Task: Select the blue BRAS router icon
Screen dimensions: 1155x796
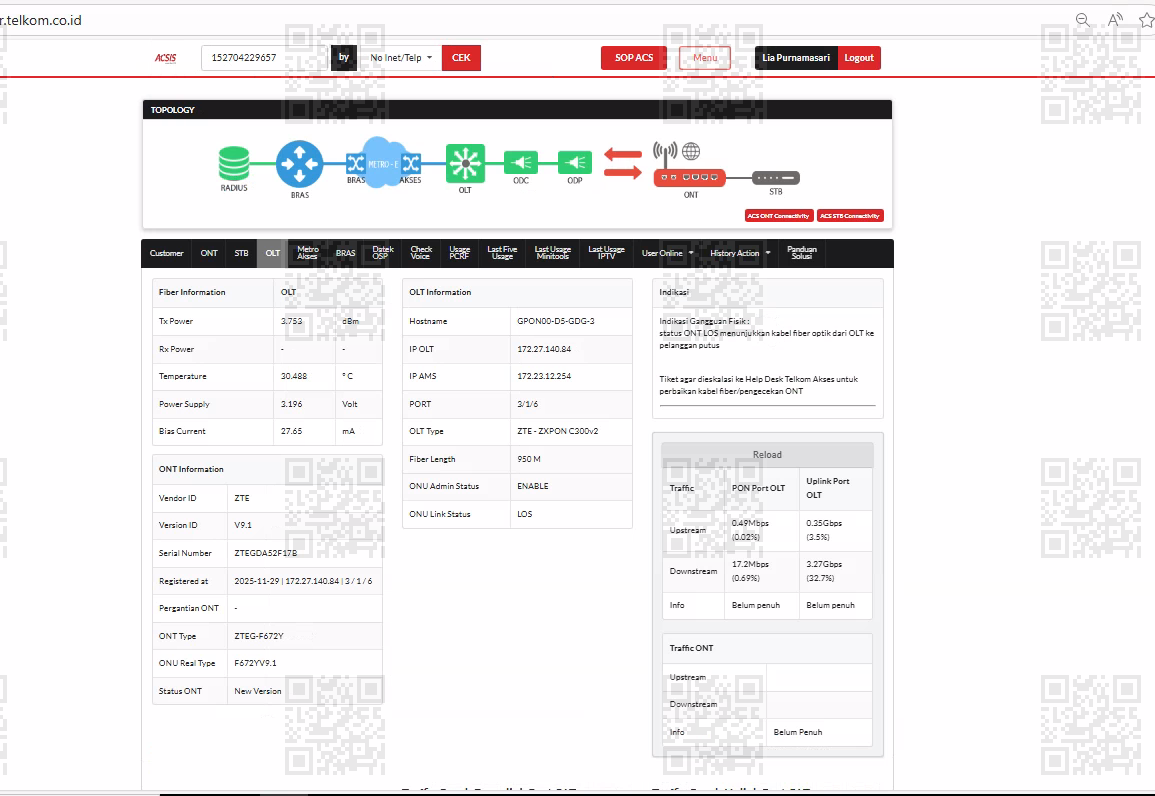Action: (x=299, y=163)
